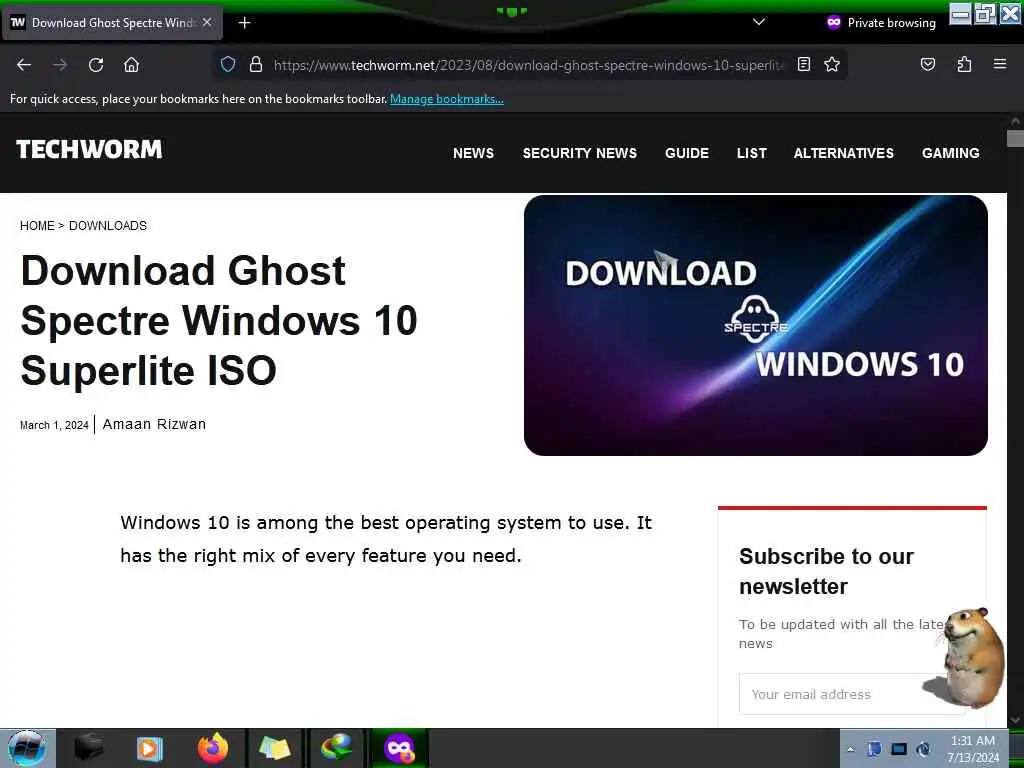Click the network monitor tray icon
This screenshot has height=768, width=1024.
tap(899, 749)
